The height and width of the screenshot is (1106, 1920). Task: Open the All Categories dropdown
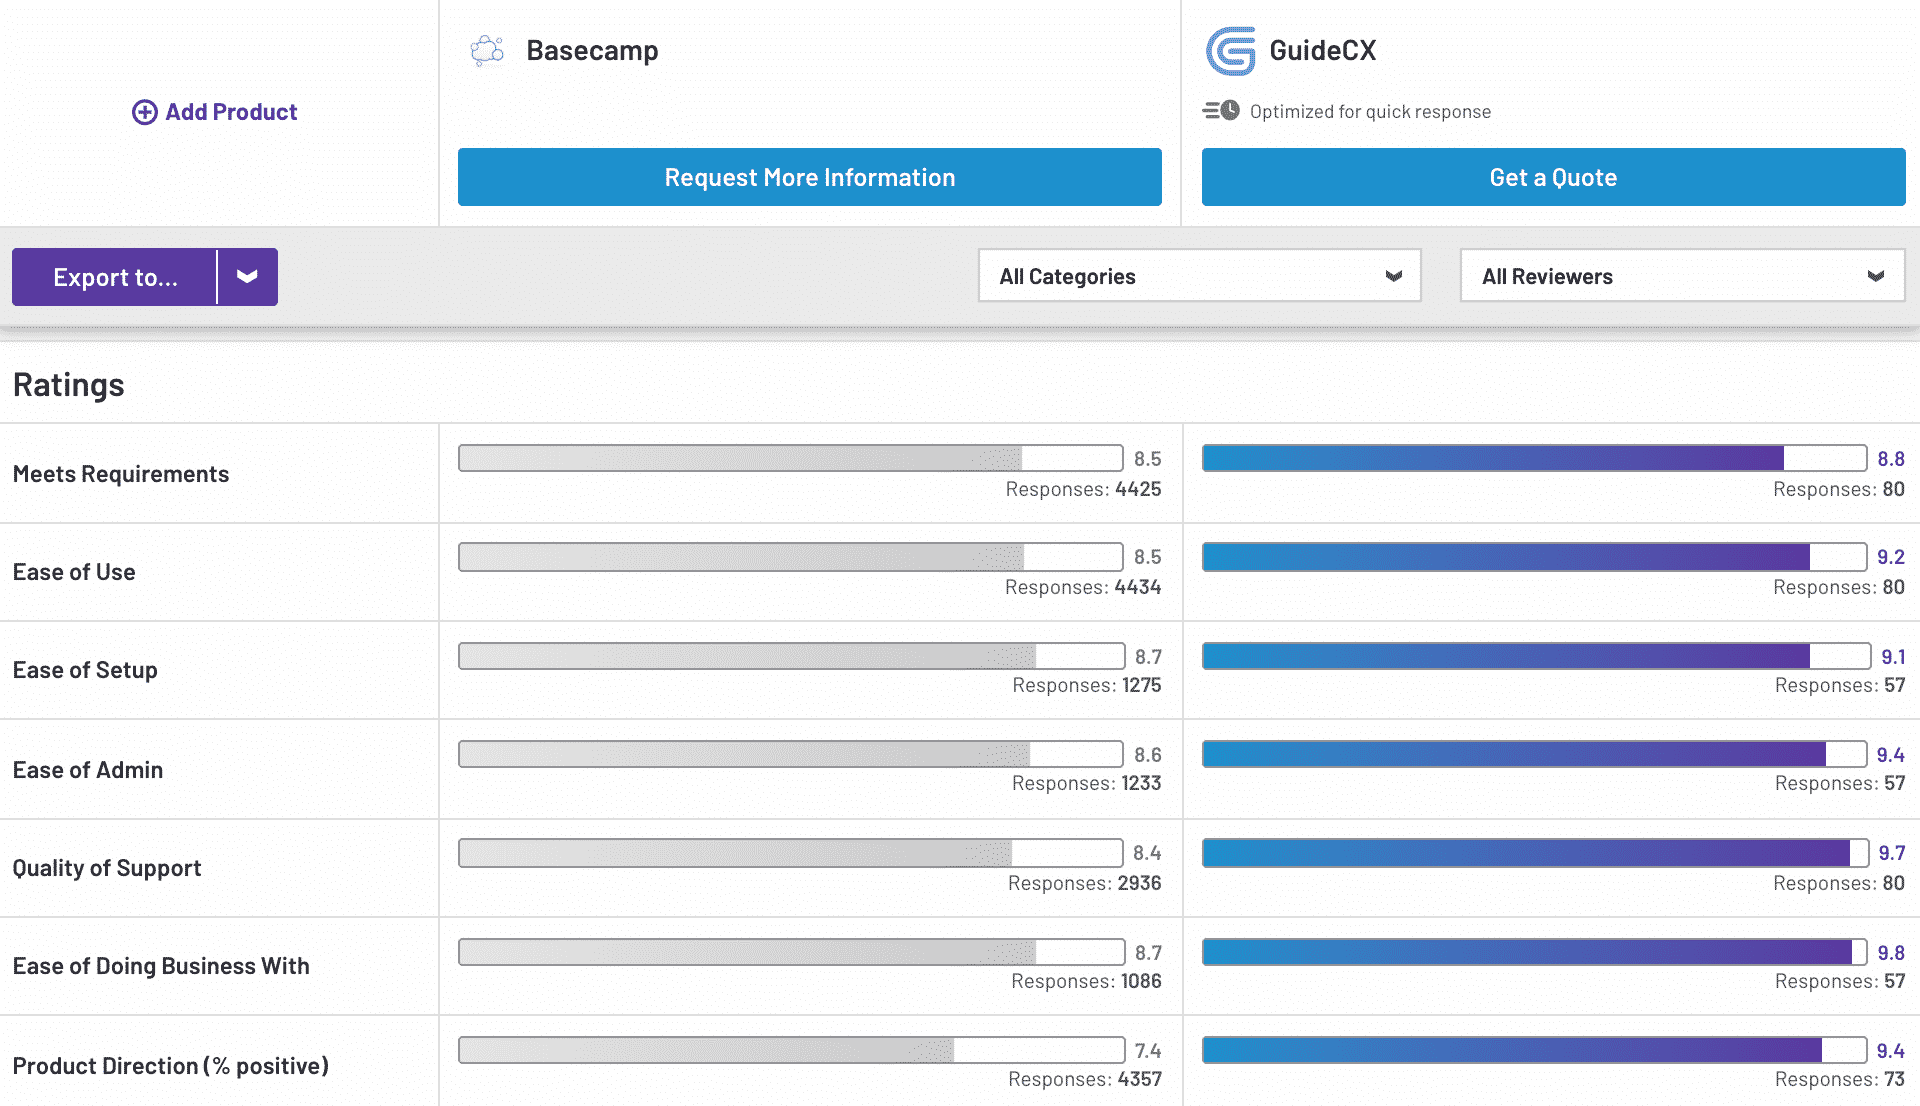[x=1199, y=276]
